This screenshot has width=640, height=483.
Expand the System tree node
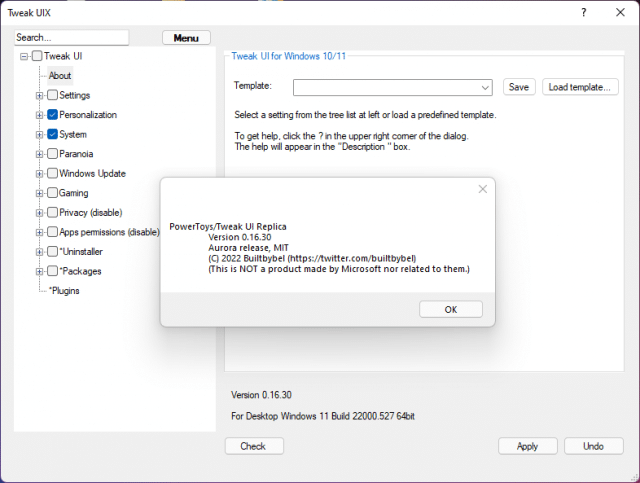39,135
